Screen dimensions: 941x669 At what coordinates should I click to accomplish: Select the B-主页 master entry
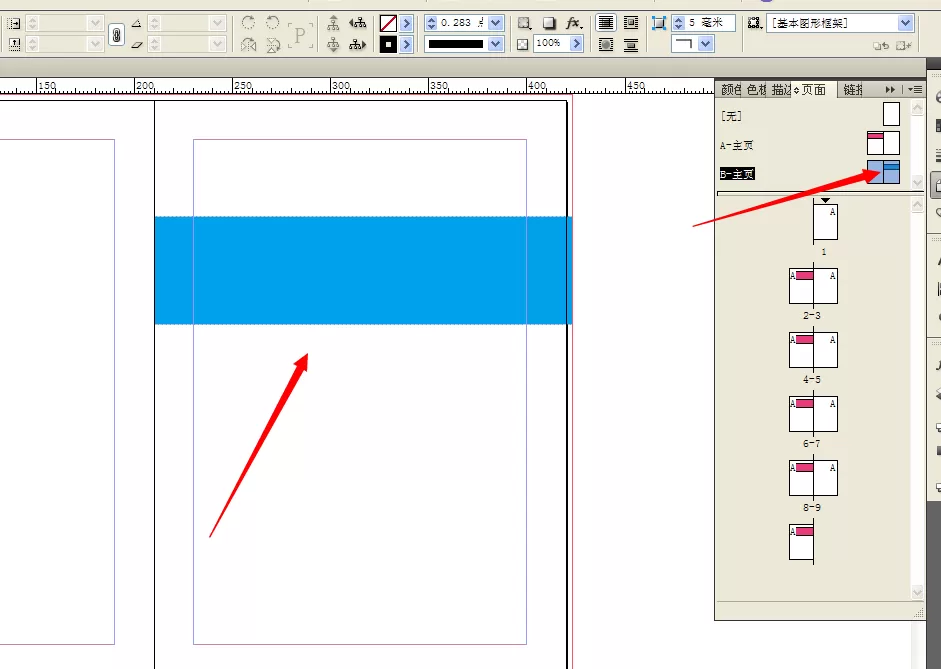[810, 174]
